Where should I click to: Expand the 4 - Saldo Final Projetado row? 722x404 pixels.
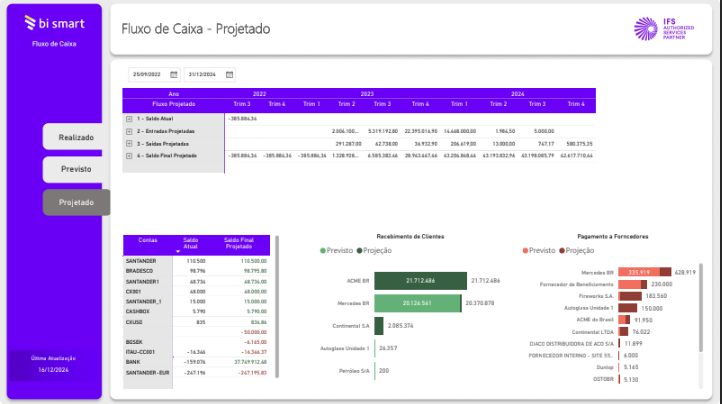click(x=129, y=155)
